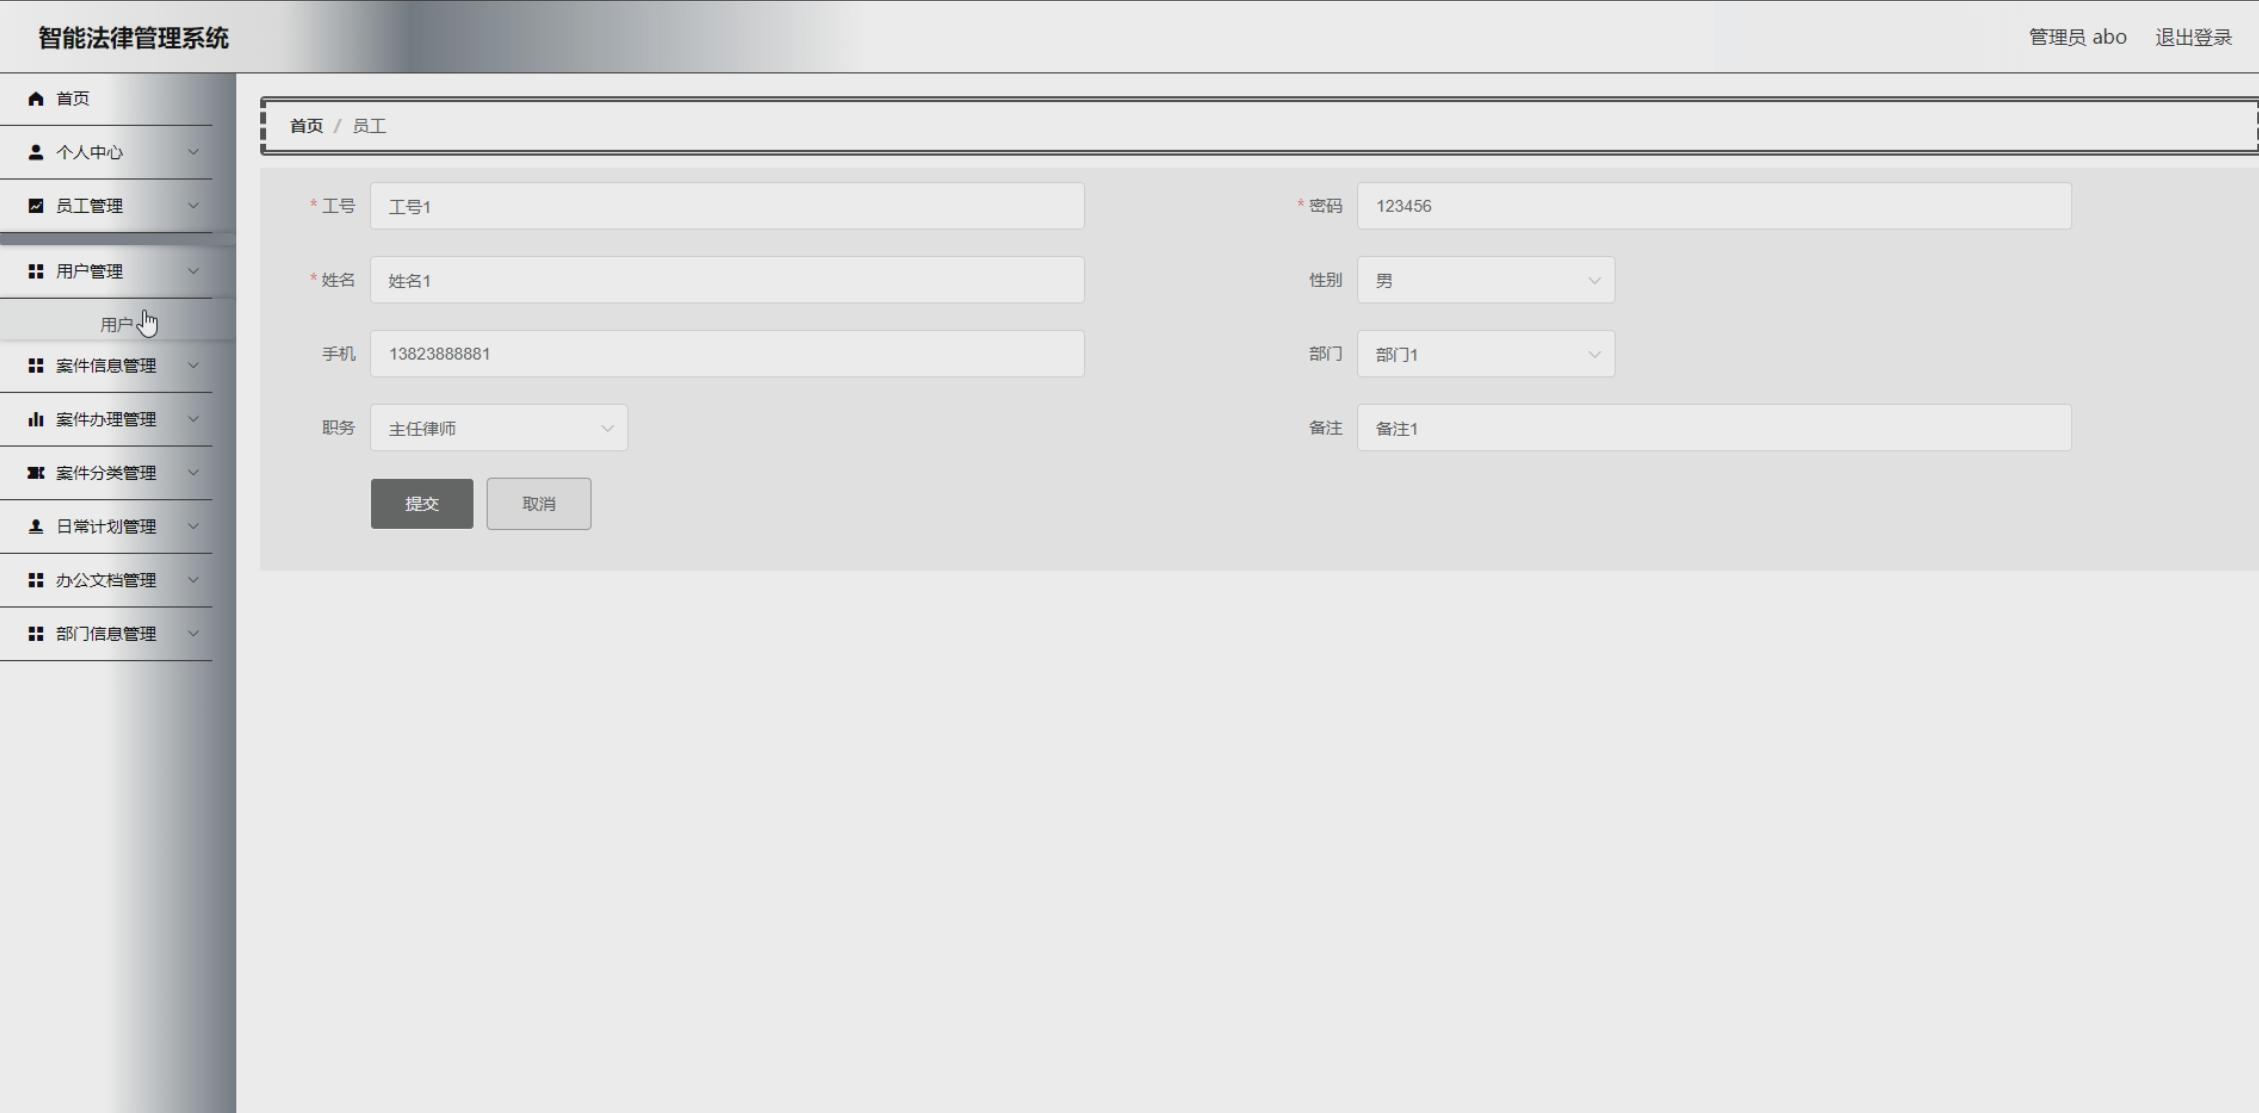The height and width of the screenshot is (1113, 2259).
Task: Click the grid icon for 用户管理
Action: coord(36,272)
